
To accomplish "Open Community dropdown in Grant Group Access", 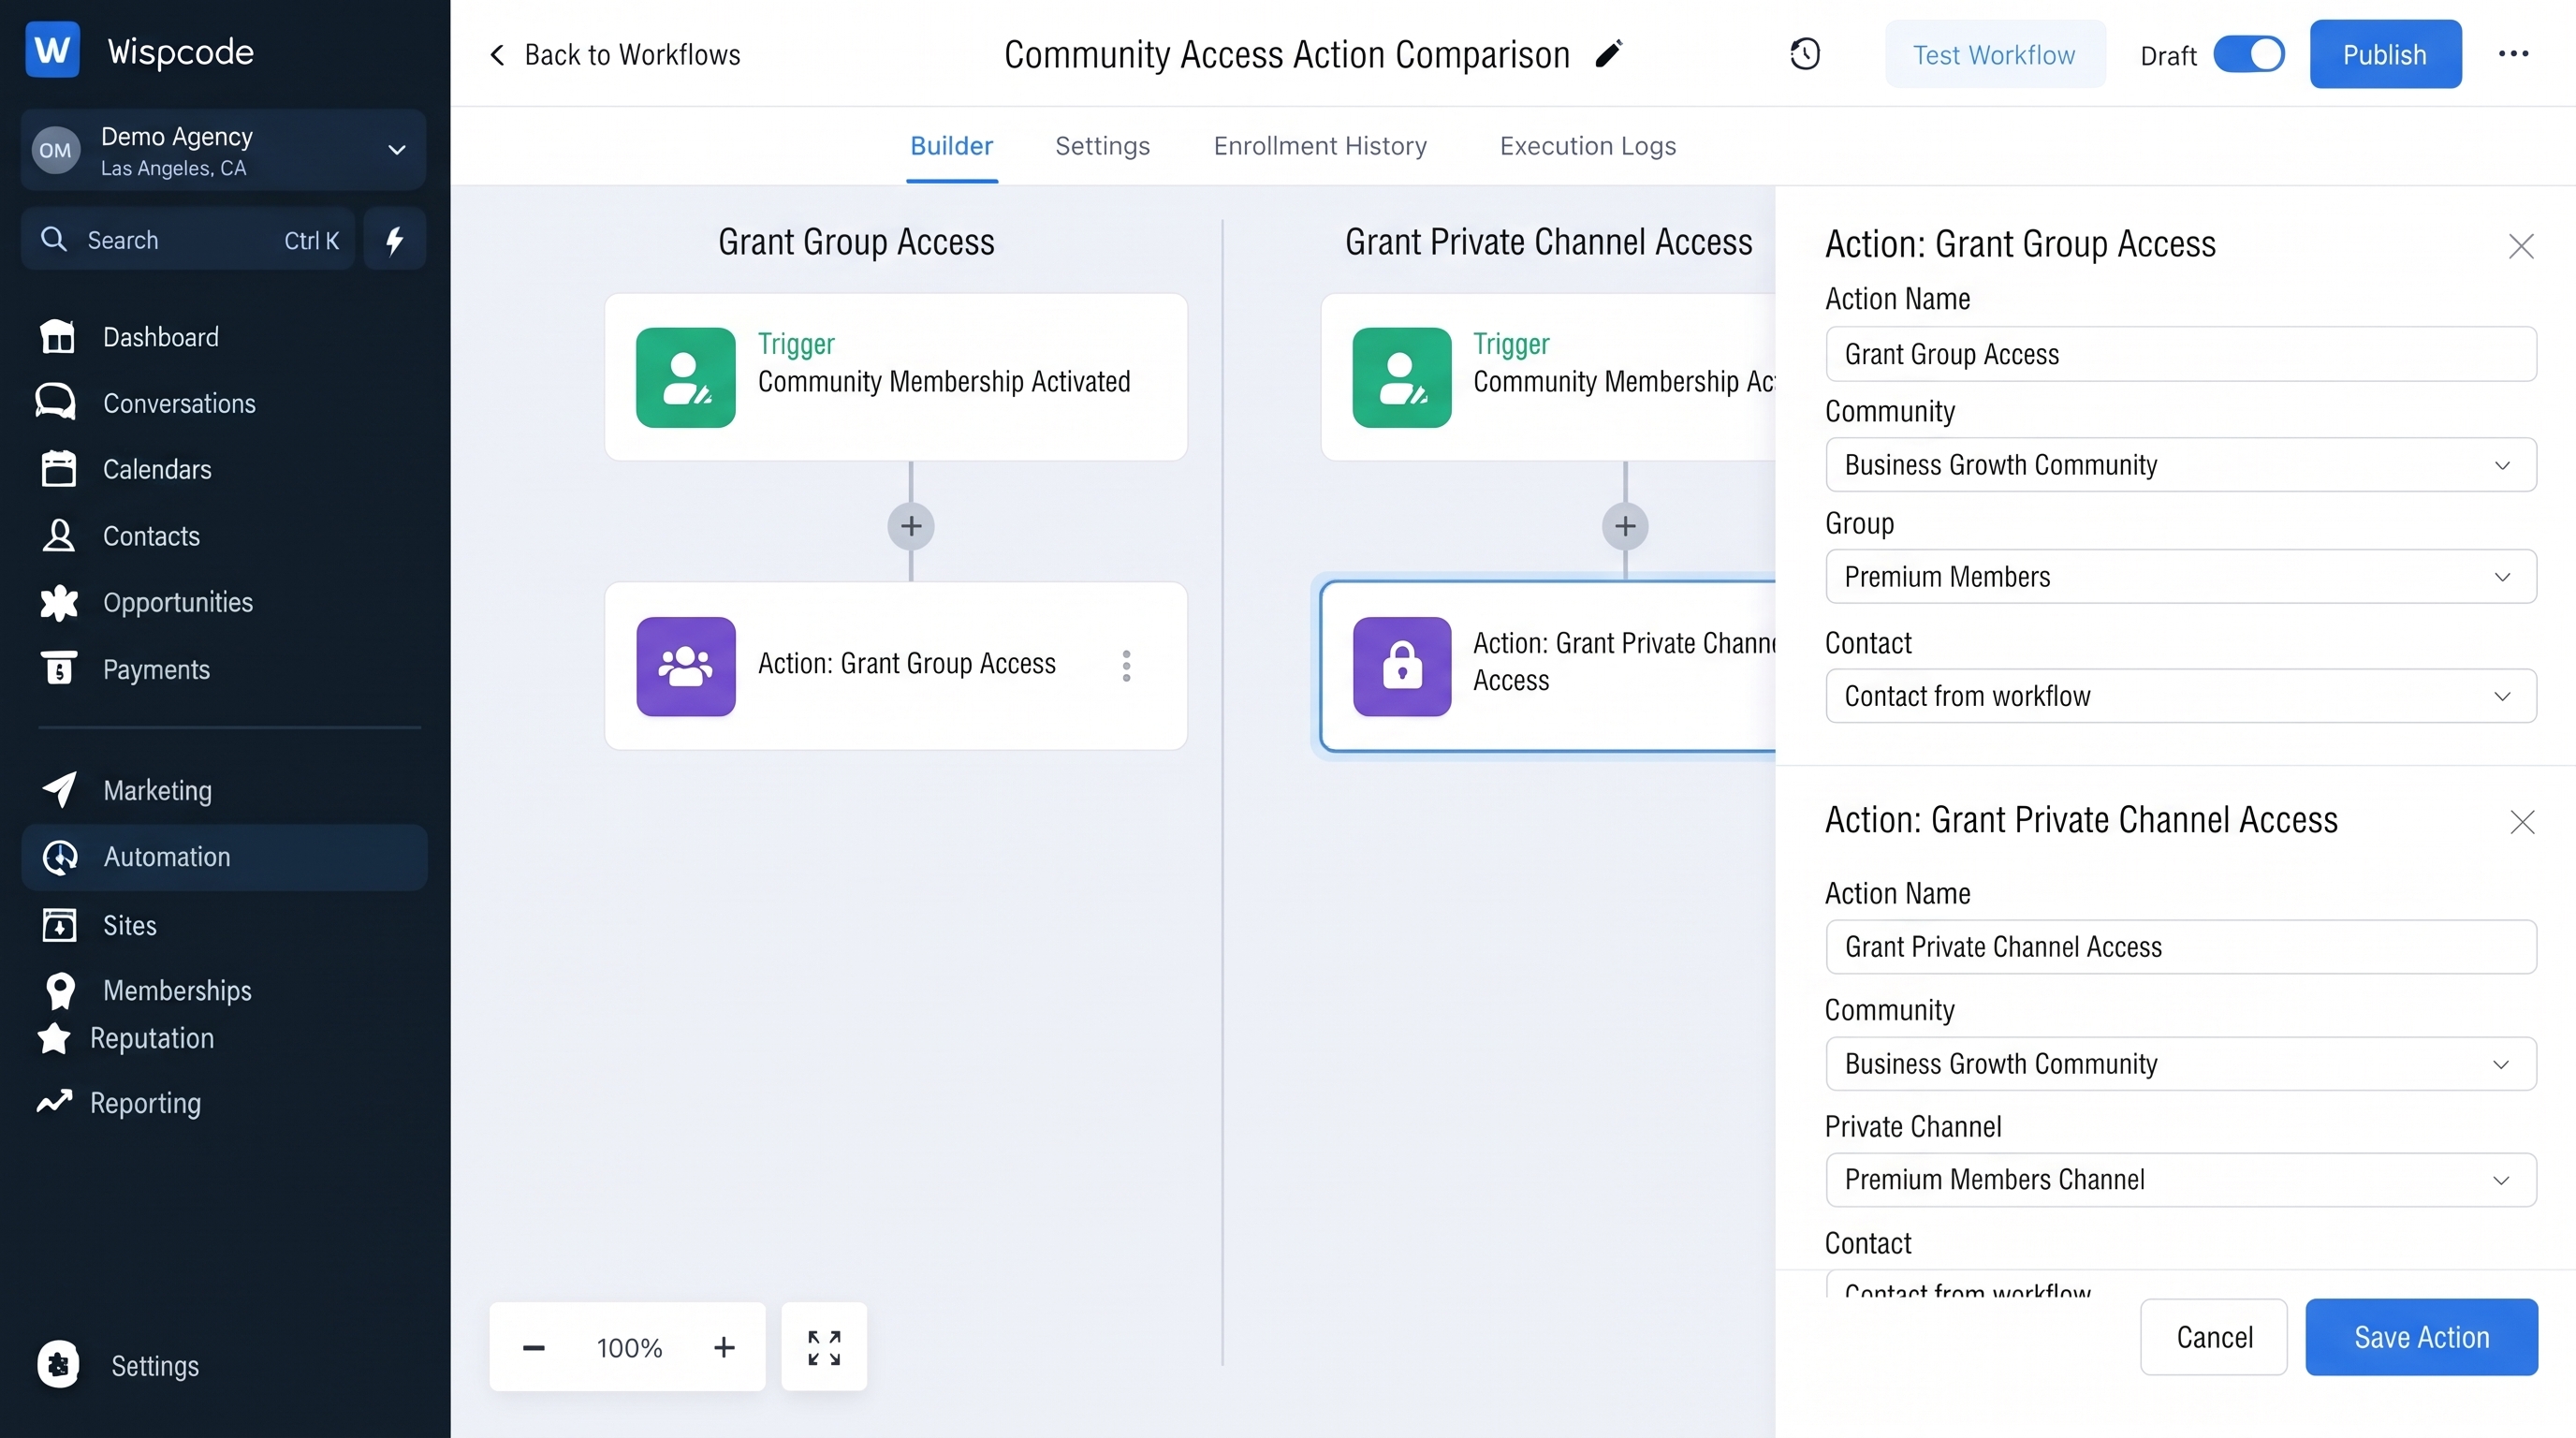I will pos(2180,465).
